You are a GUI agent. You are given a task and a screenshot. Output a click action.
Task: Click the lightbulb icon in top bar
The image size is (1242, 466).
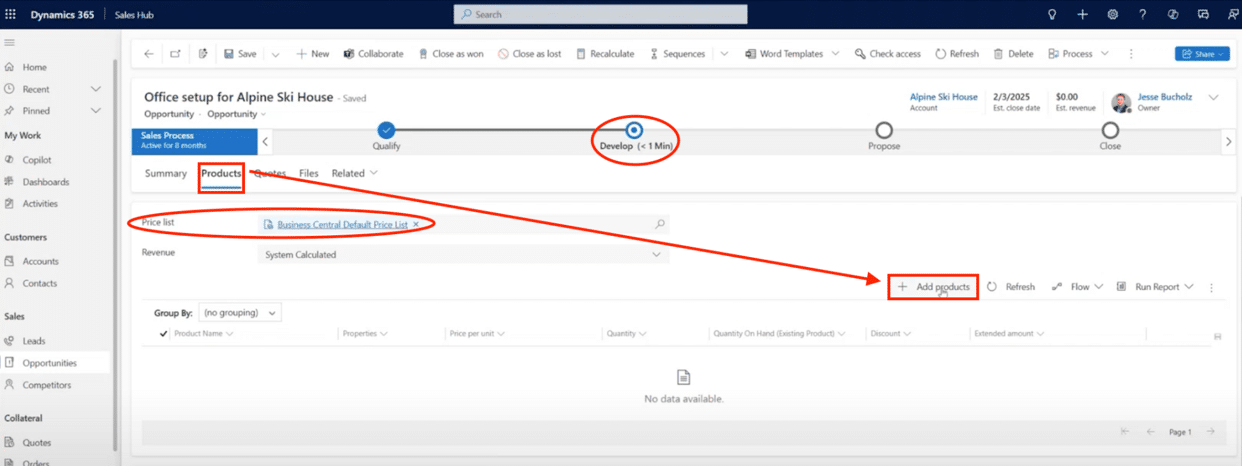click(1052, 15)
